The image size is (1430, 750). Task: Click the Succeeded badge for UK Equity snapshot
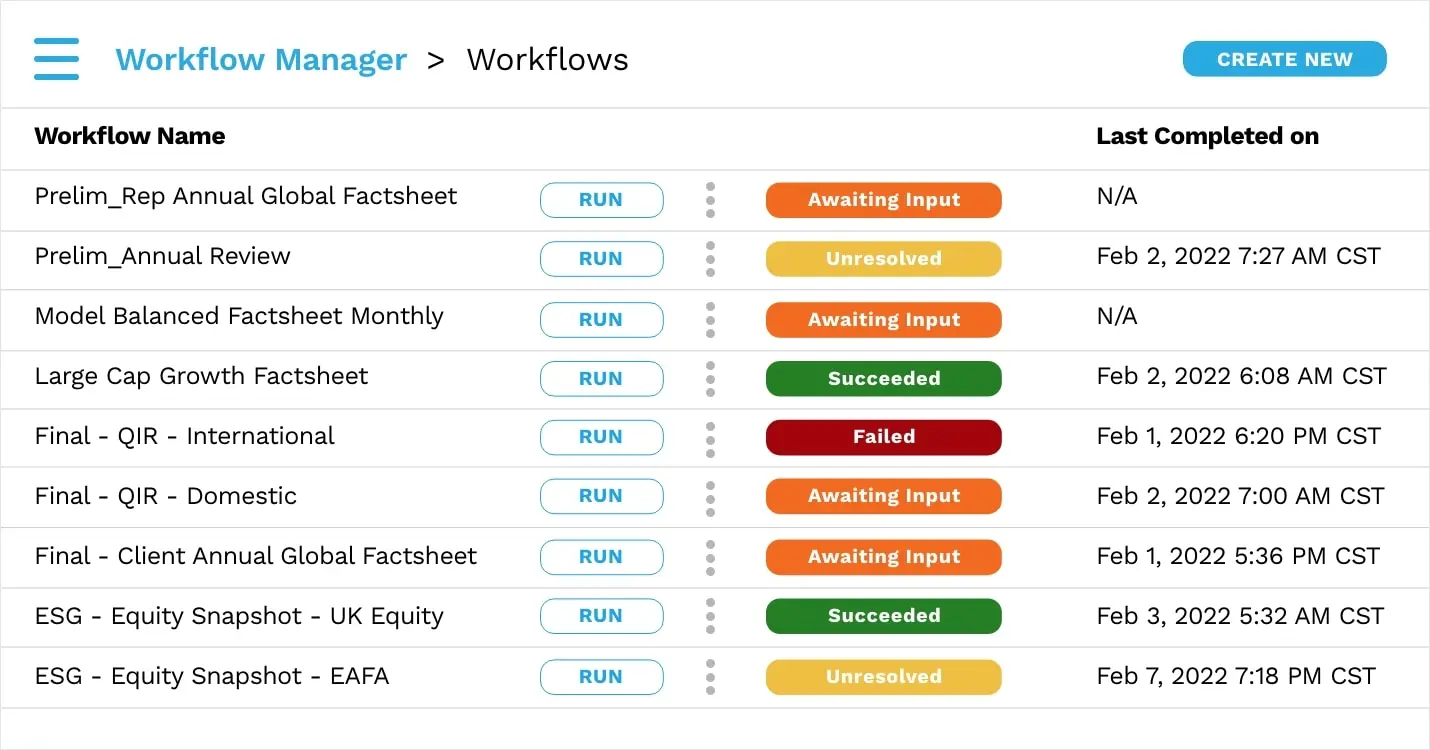[x=883, y=616]
